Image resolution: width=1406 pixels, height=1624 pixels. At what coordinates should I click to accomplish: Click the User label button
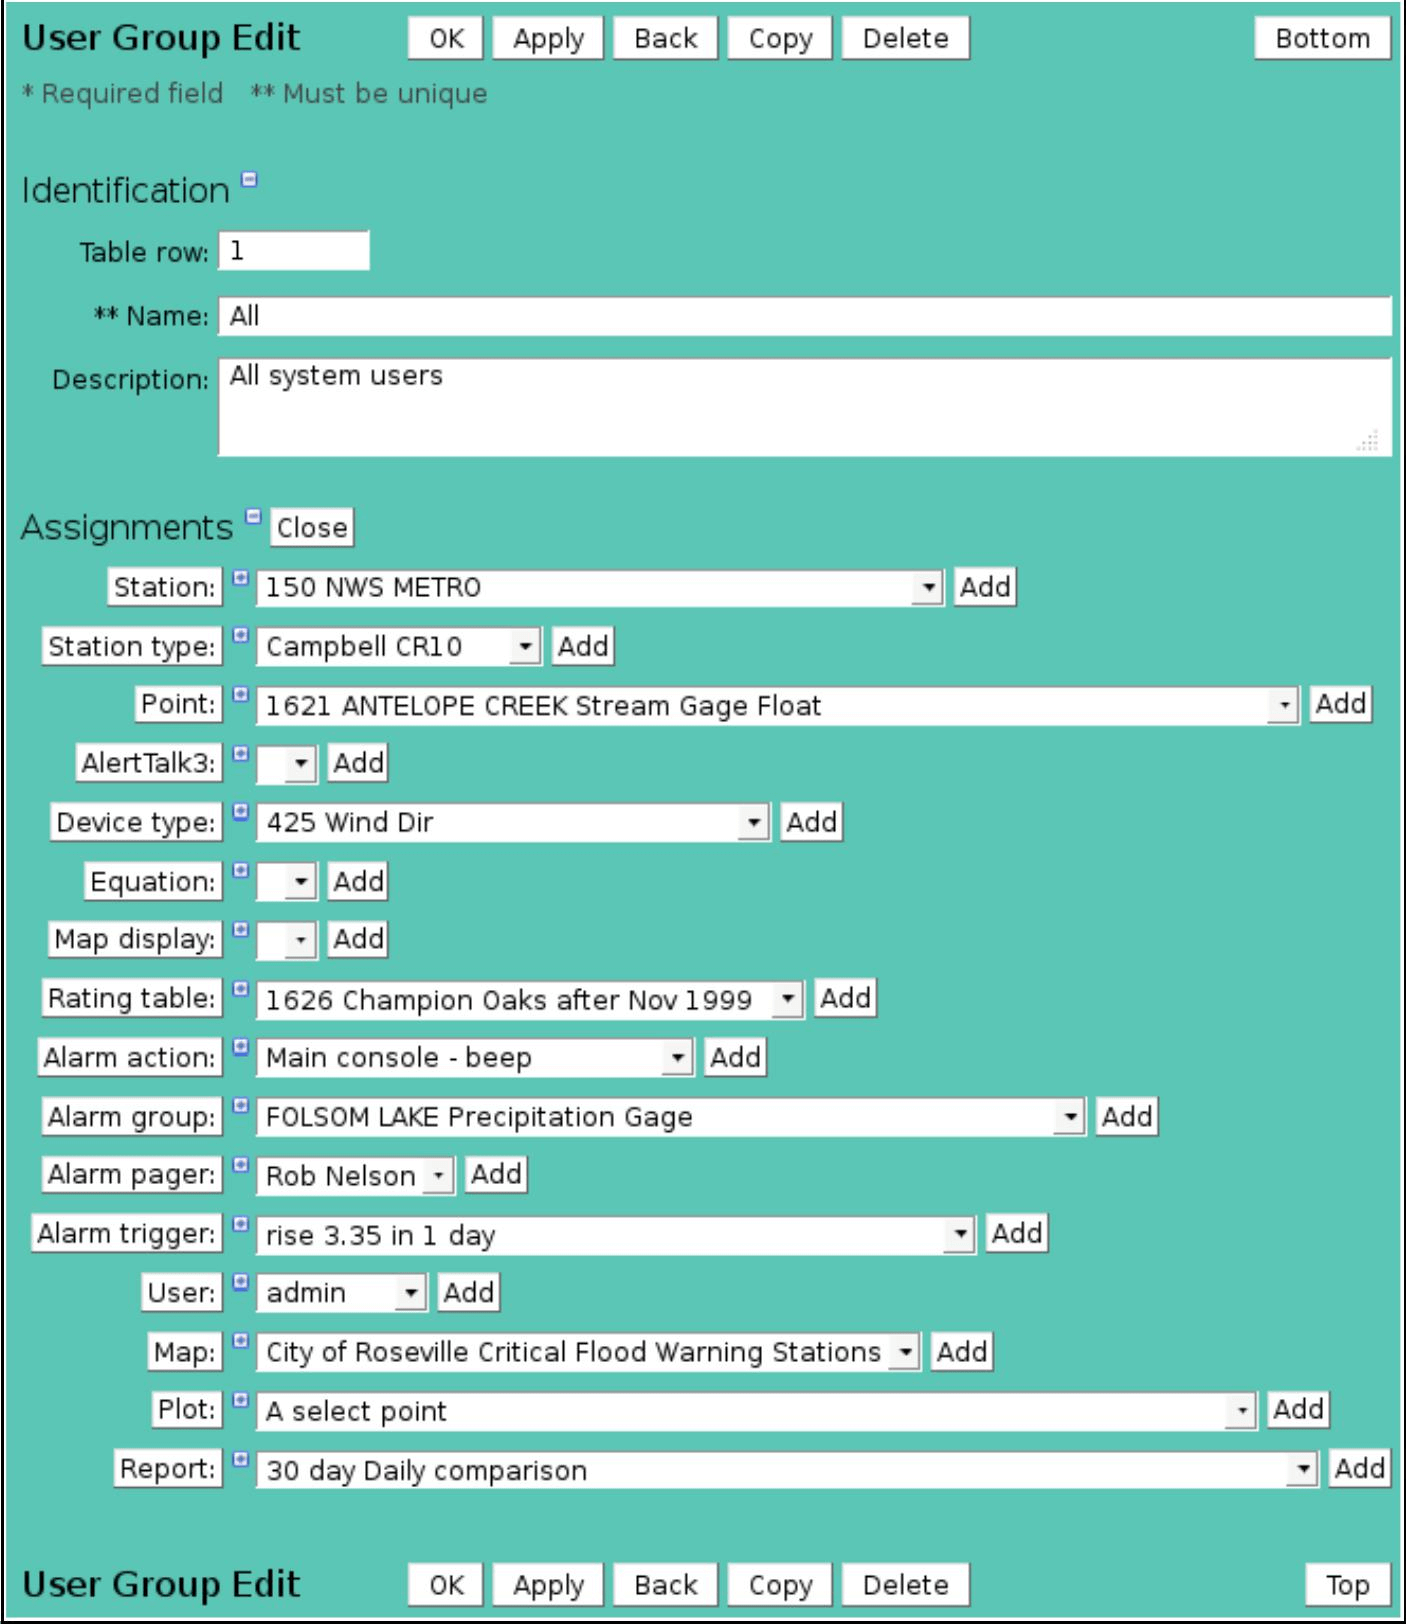[x=181, y=1293]
